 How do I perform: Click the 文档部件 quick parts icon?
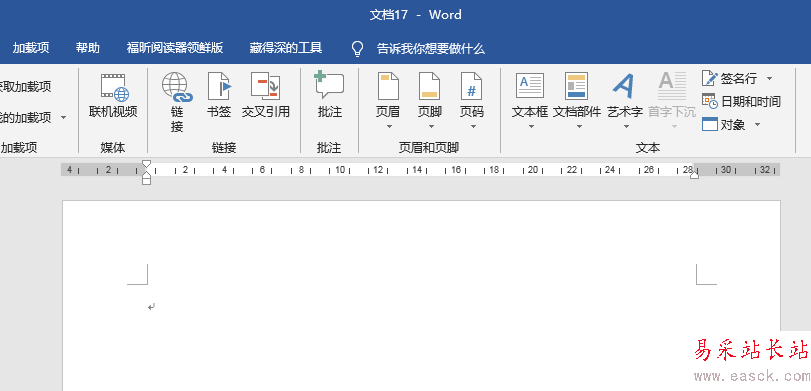click(576, 86)
